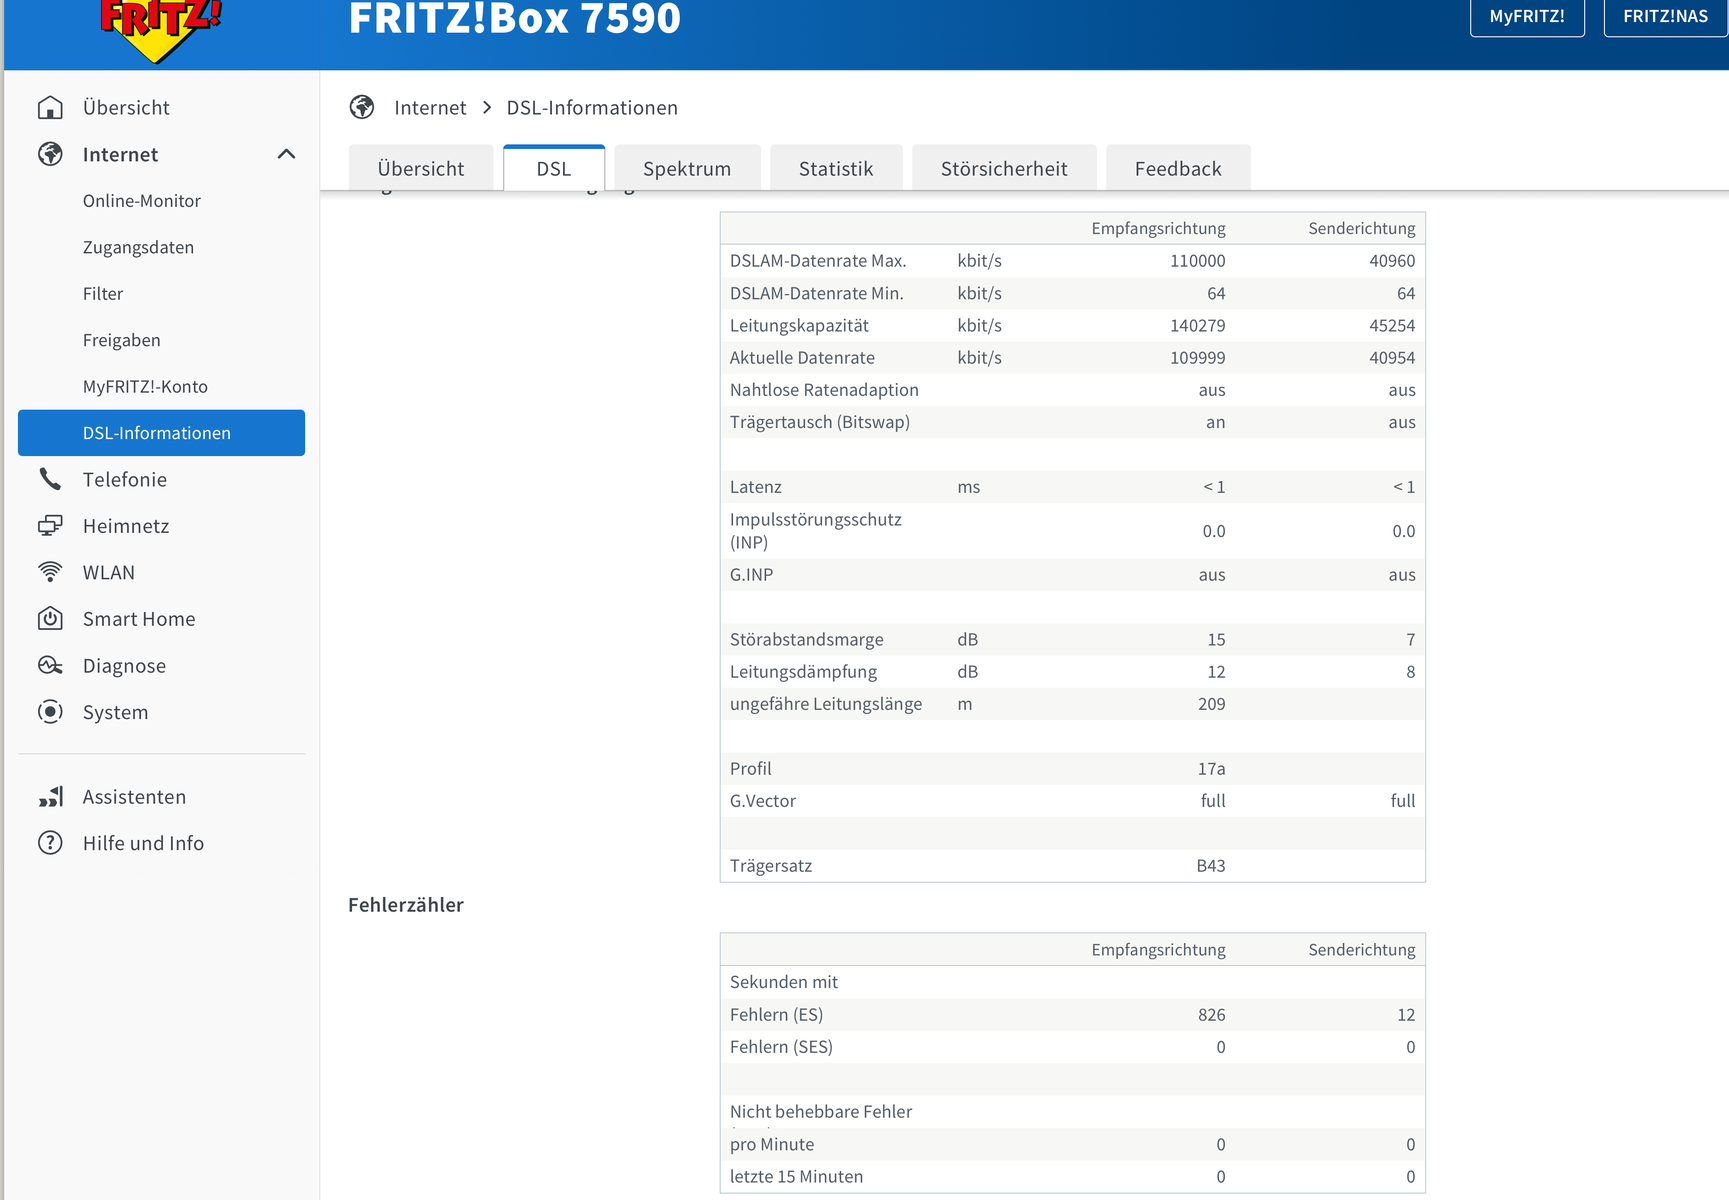The image size is (1729, 1200).
Task: Open the Statistik tab
Action: click(x=836, y=169)
